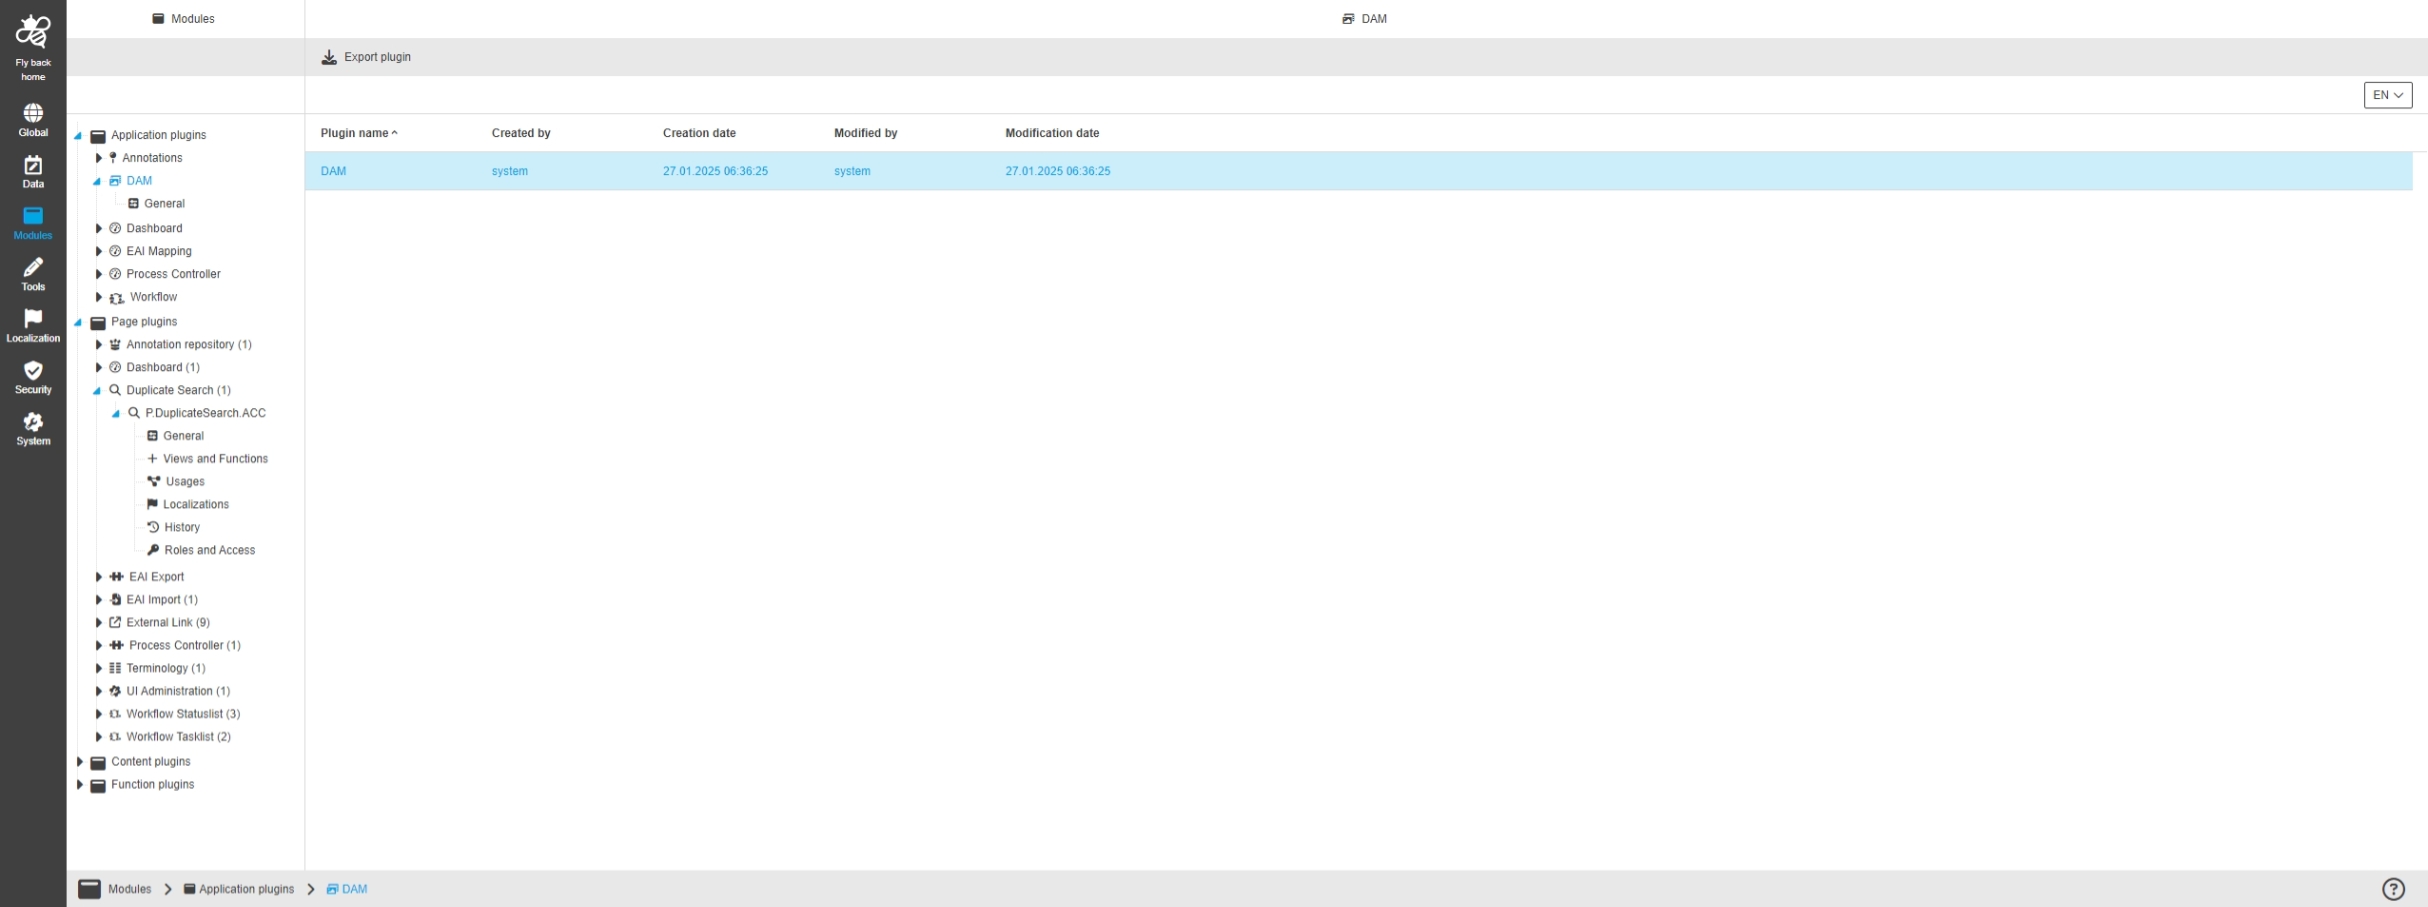Click the Roles and Access key icon
Image resolution: width=2428 pixels, height=907 pixels.
[x=153, y=550]
